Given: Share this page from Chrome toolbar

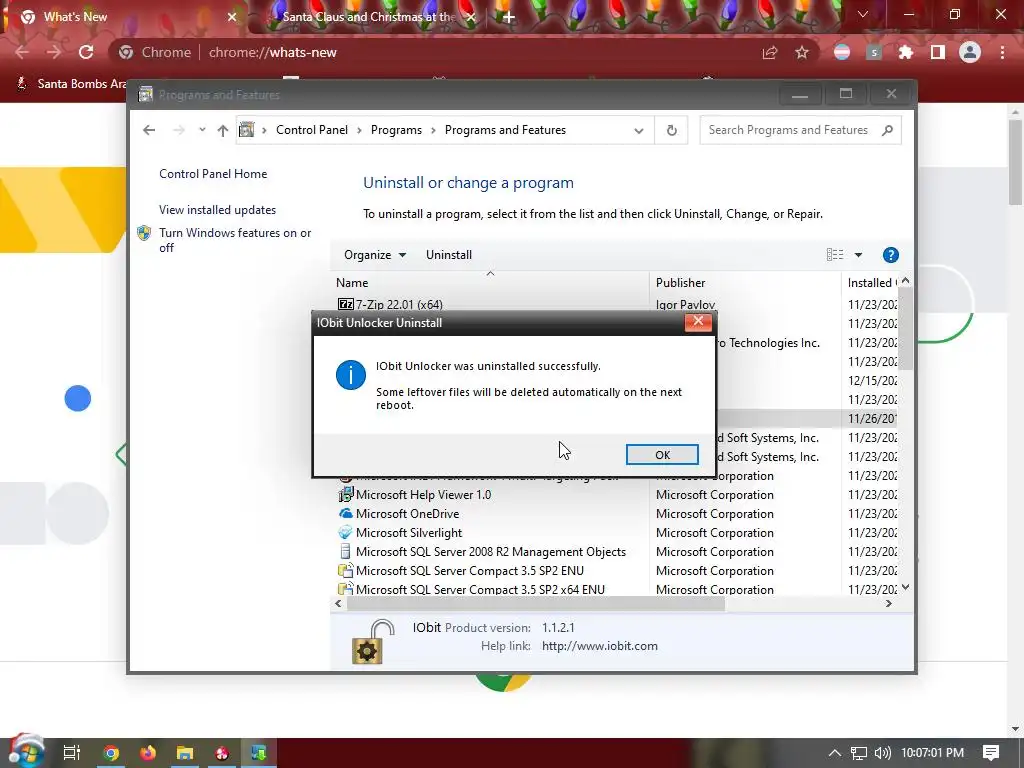Looking at the screenshot, I should click(770, 52).
